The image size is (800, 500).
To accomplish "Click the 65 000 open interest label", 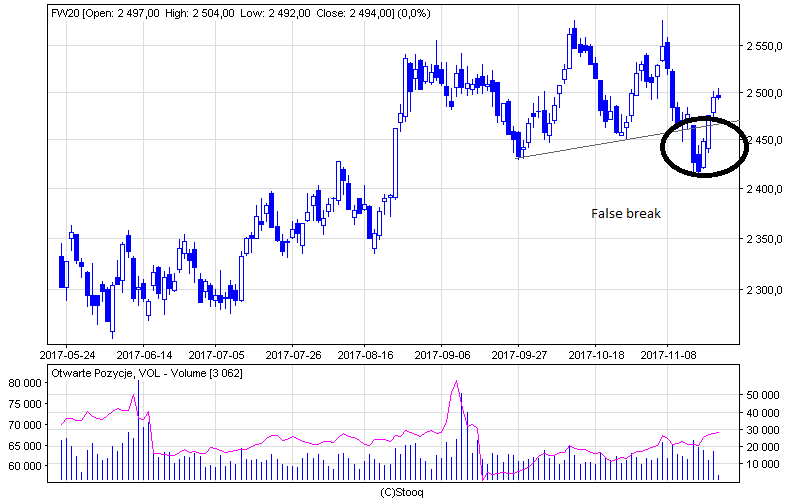I will tap(24, 446).
